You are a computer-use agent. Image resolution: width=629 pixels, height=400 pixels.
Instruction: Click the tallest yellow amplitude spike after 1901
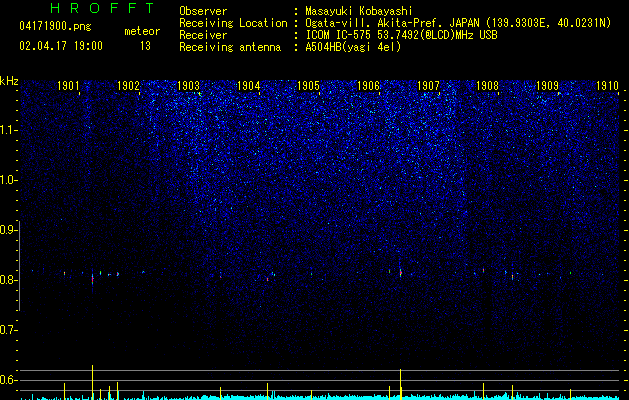point(92,382)
